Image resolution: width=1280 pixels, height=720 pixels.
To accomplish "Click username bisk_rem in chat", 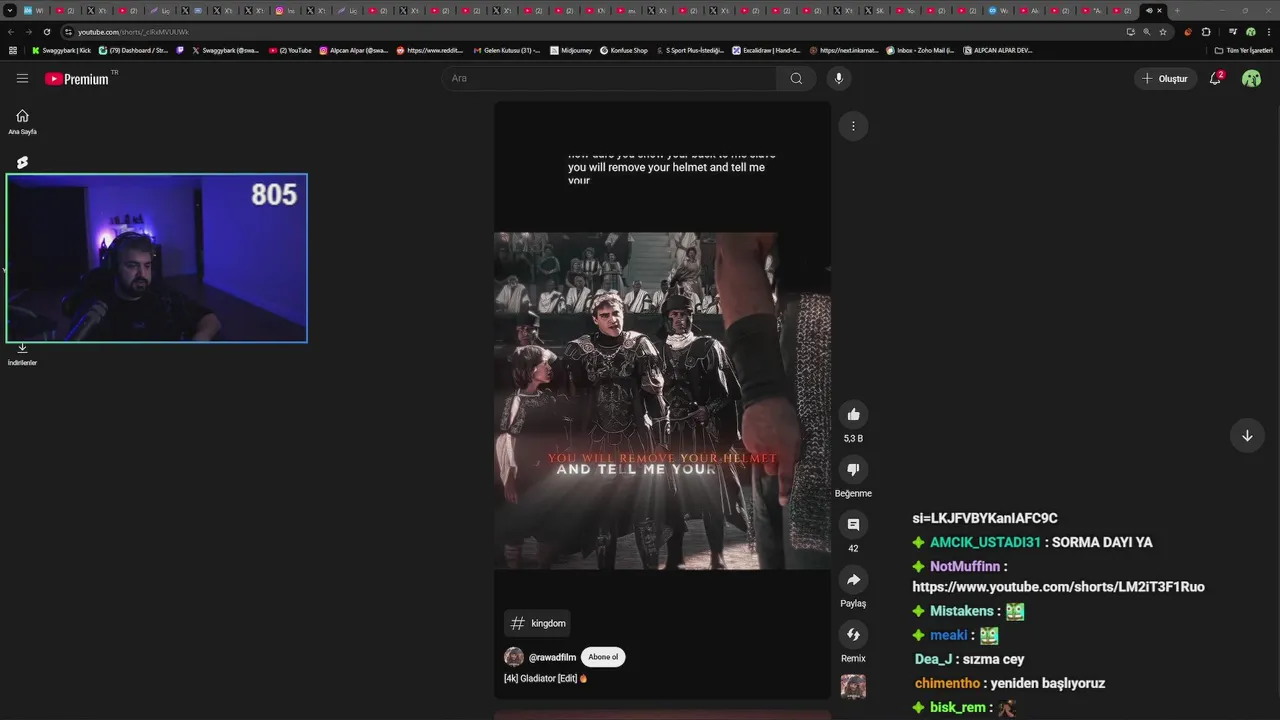I will 958,707.
